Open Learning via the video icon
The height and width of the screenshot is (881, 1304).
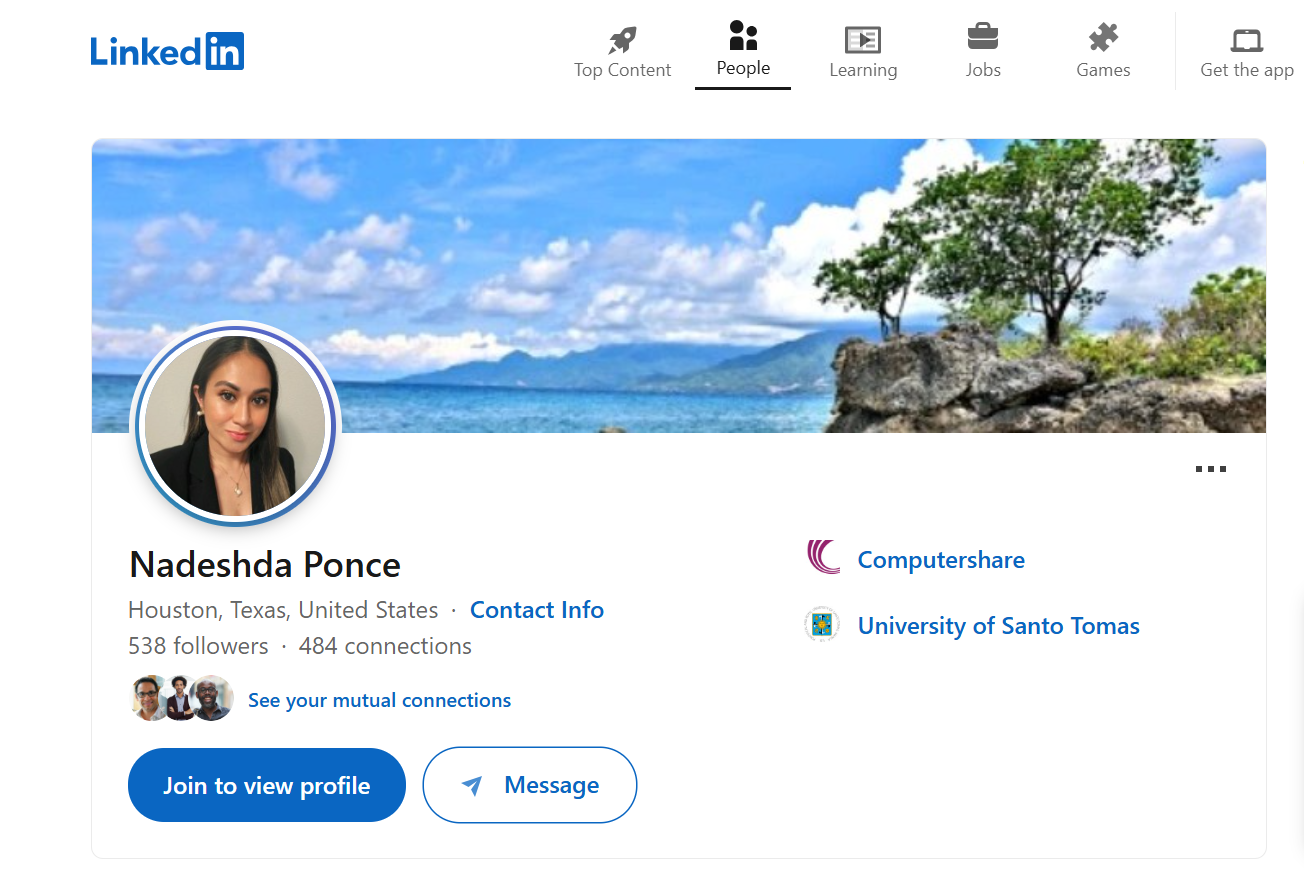(x=862, y=40)
